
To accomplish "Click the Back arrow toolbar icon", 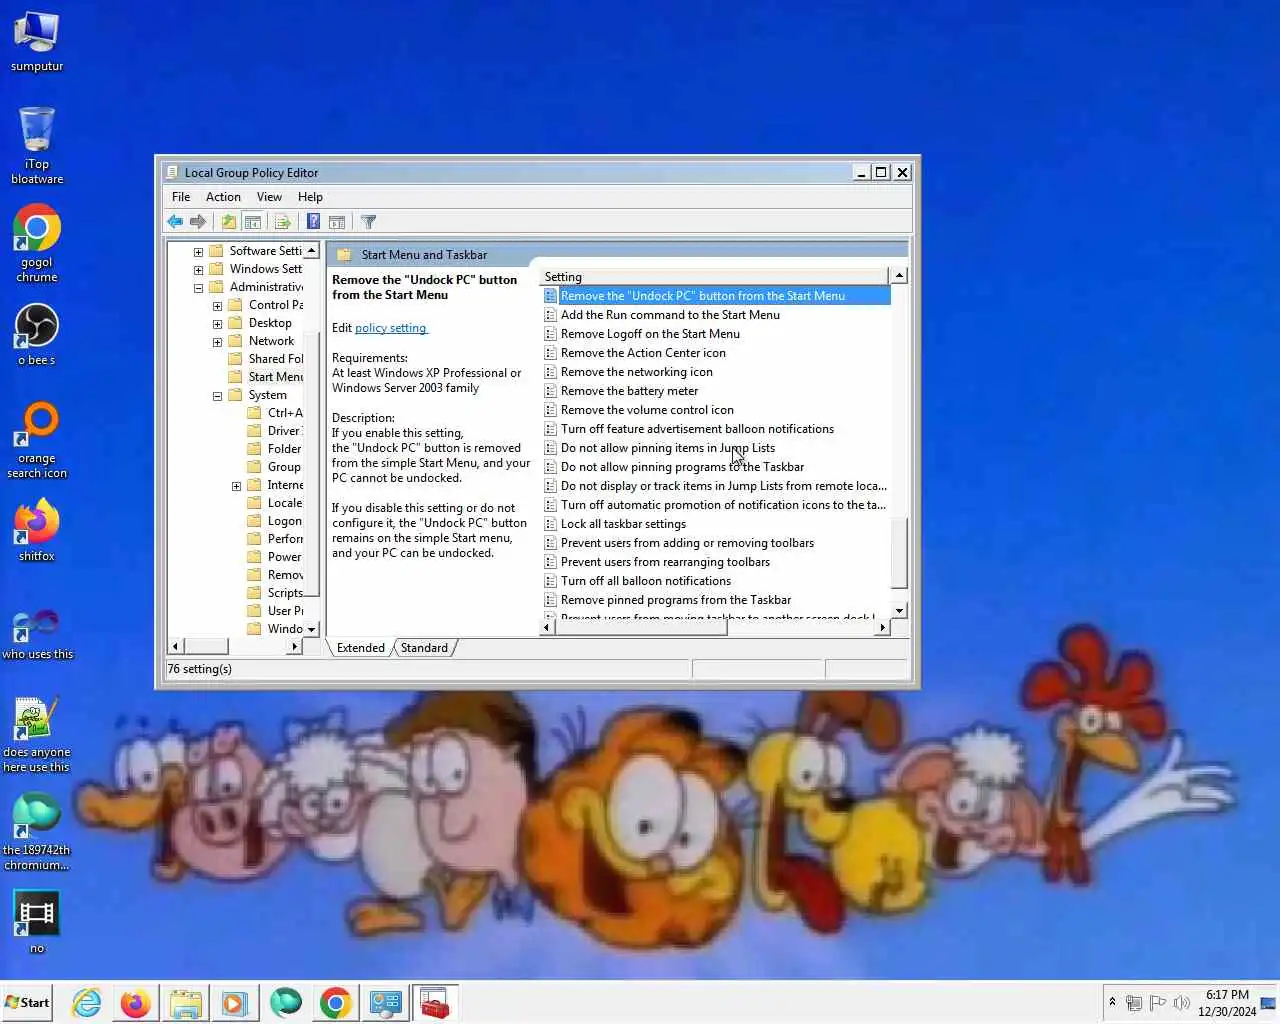I will [176, 222].
